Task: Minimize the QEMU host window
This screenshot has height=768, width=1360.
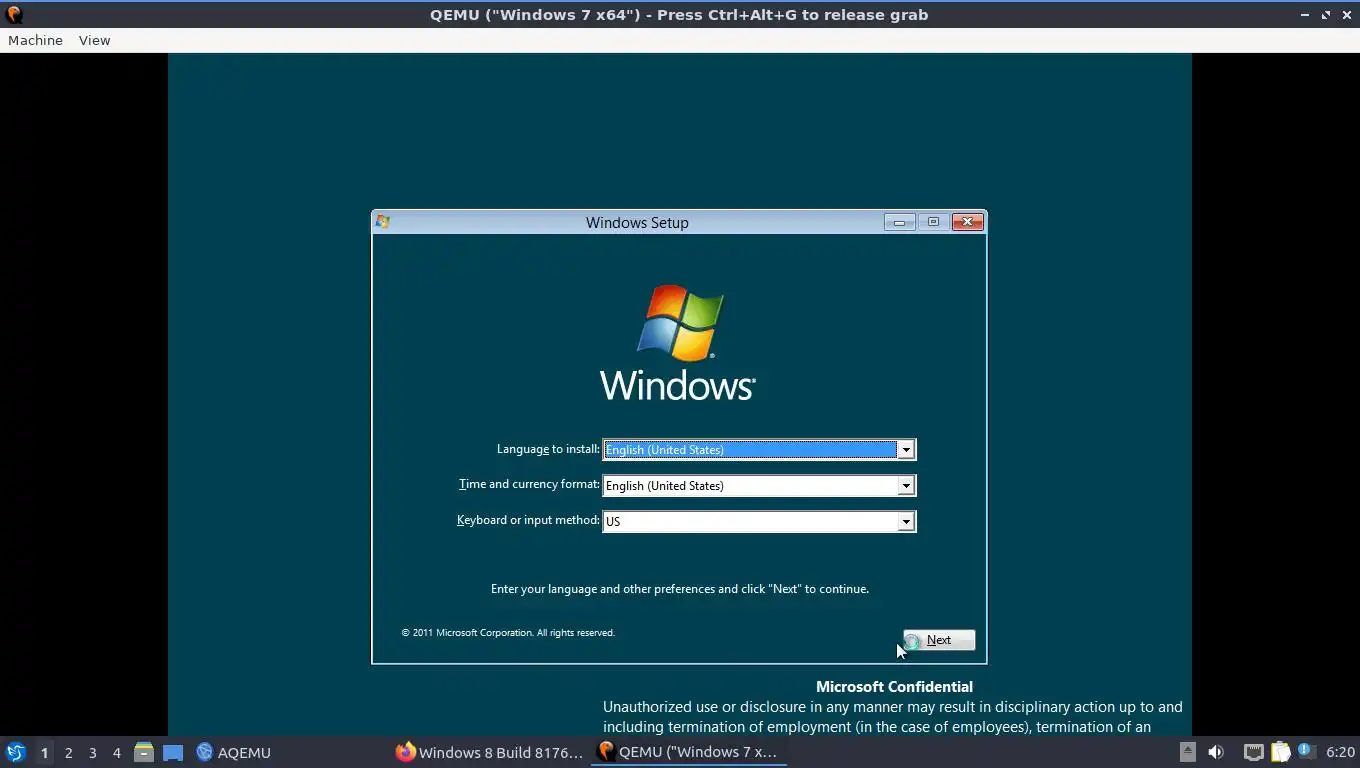Action: [x=1304, y=15]
